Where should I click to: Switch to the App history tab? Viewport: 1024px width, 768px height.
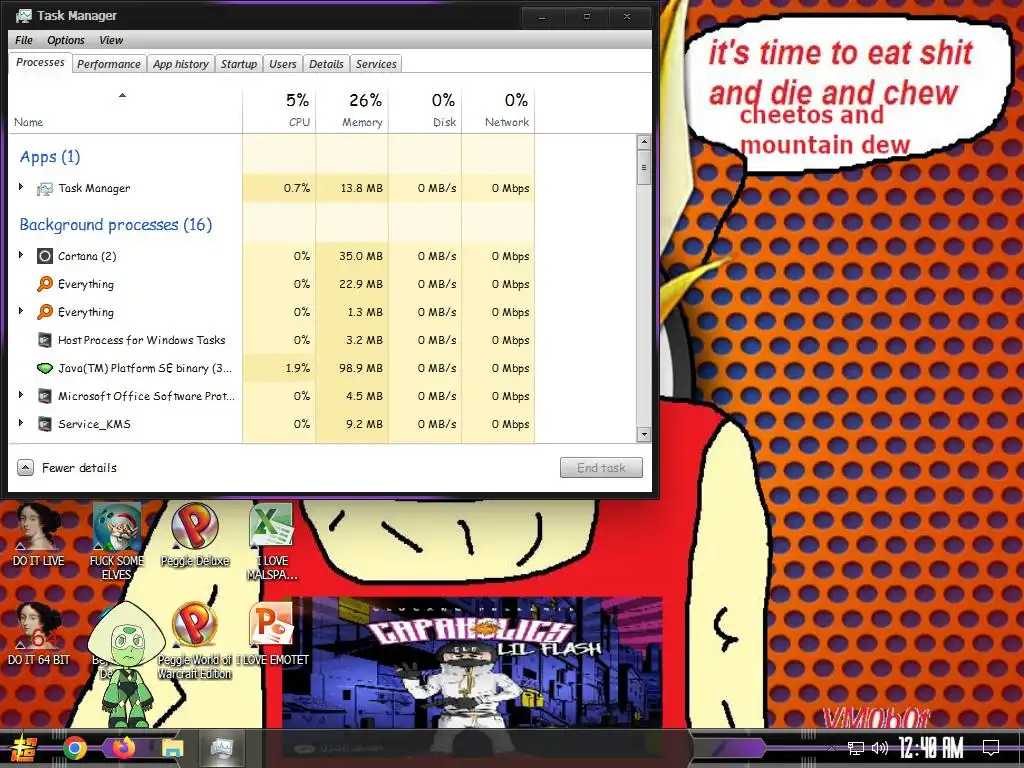181,64
